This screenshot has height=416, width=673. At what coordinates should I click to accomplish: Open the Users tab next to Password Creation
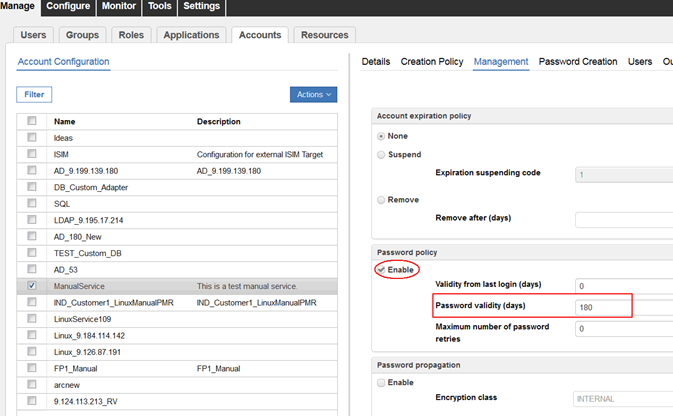point(640,62)
